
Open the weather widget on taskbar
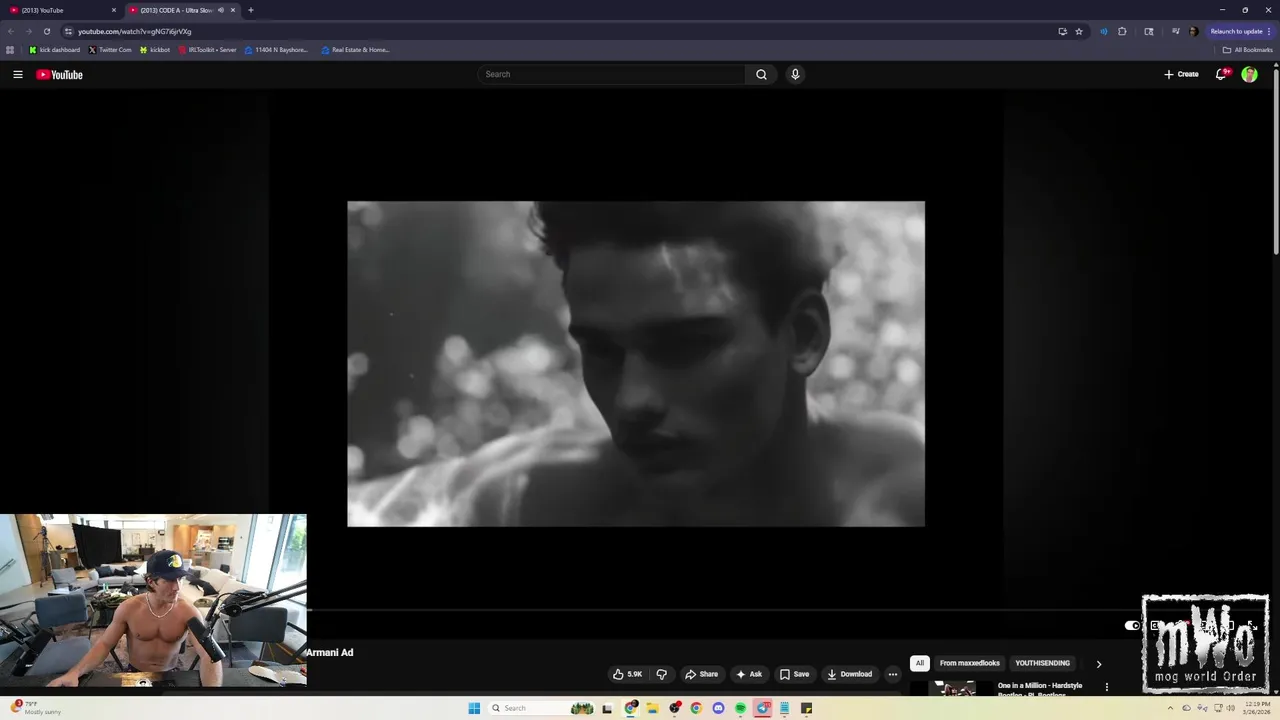[x=35, y=708]
